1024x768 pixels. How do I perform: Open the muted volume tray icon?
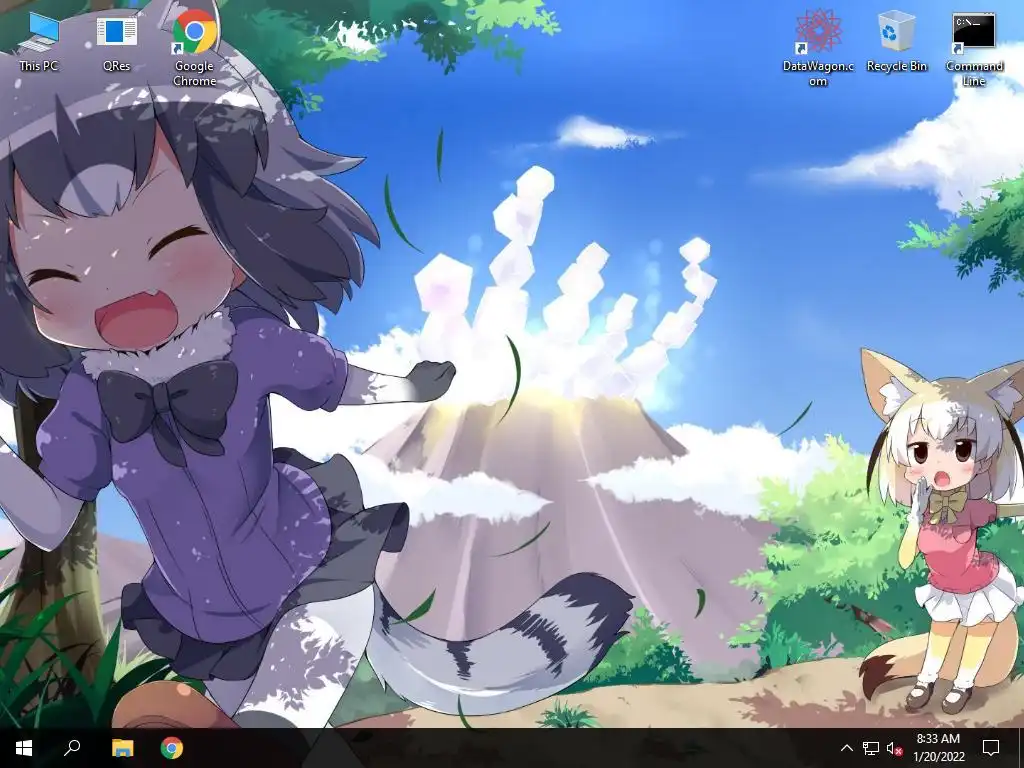[895, 748]
